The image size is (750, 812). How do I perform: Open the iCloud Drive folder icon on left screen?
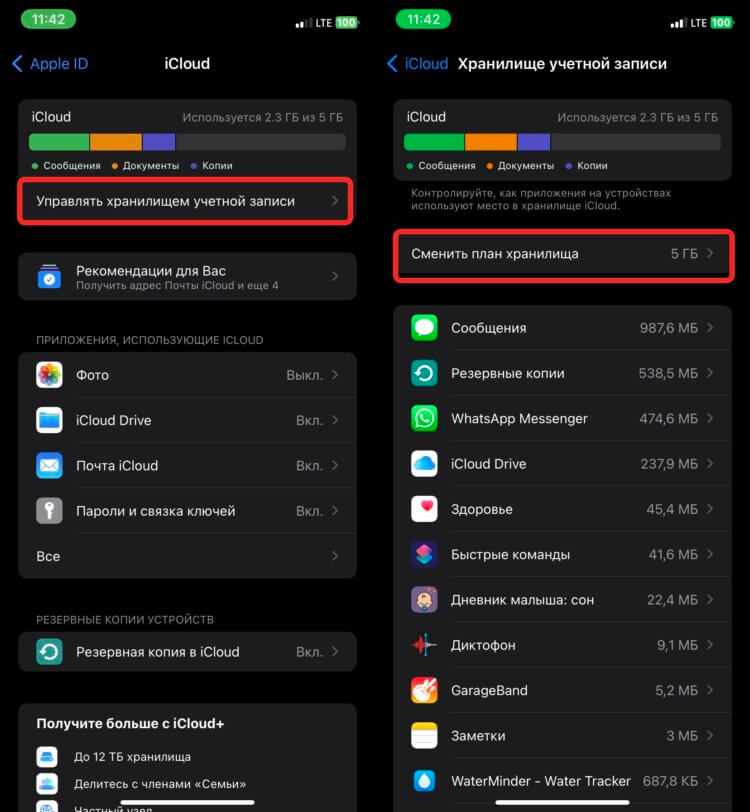point(49,420)
